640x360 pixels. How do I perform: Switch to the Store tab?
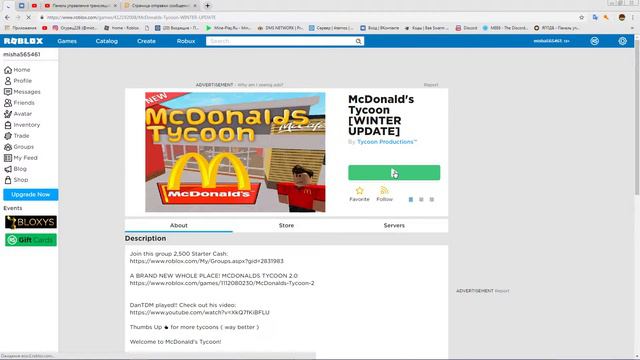[286, 226]
